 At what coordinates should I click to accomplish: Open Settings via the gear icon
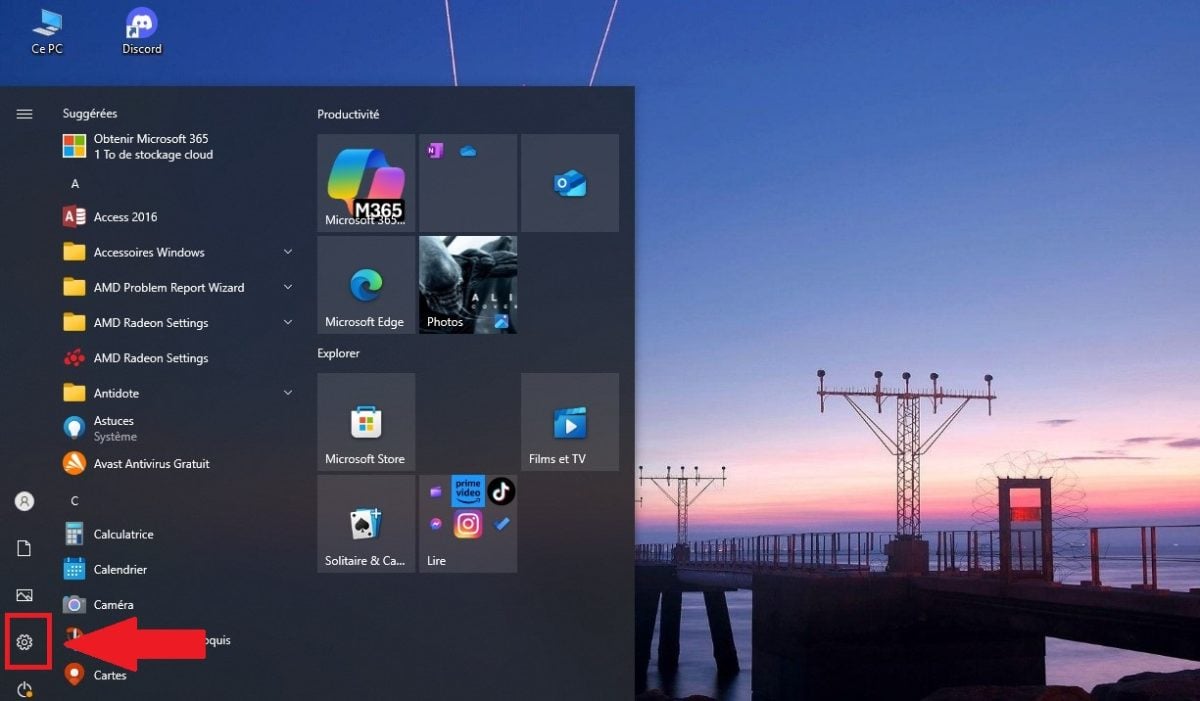[x=25, y=641]
